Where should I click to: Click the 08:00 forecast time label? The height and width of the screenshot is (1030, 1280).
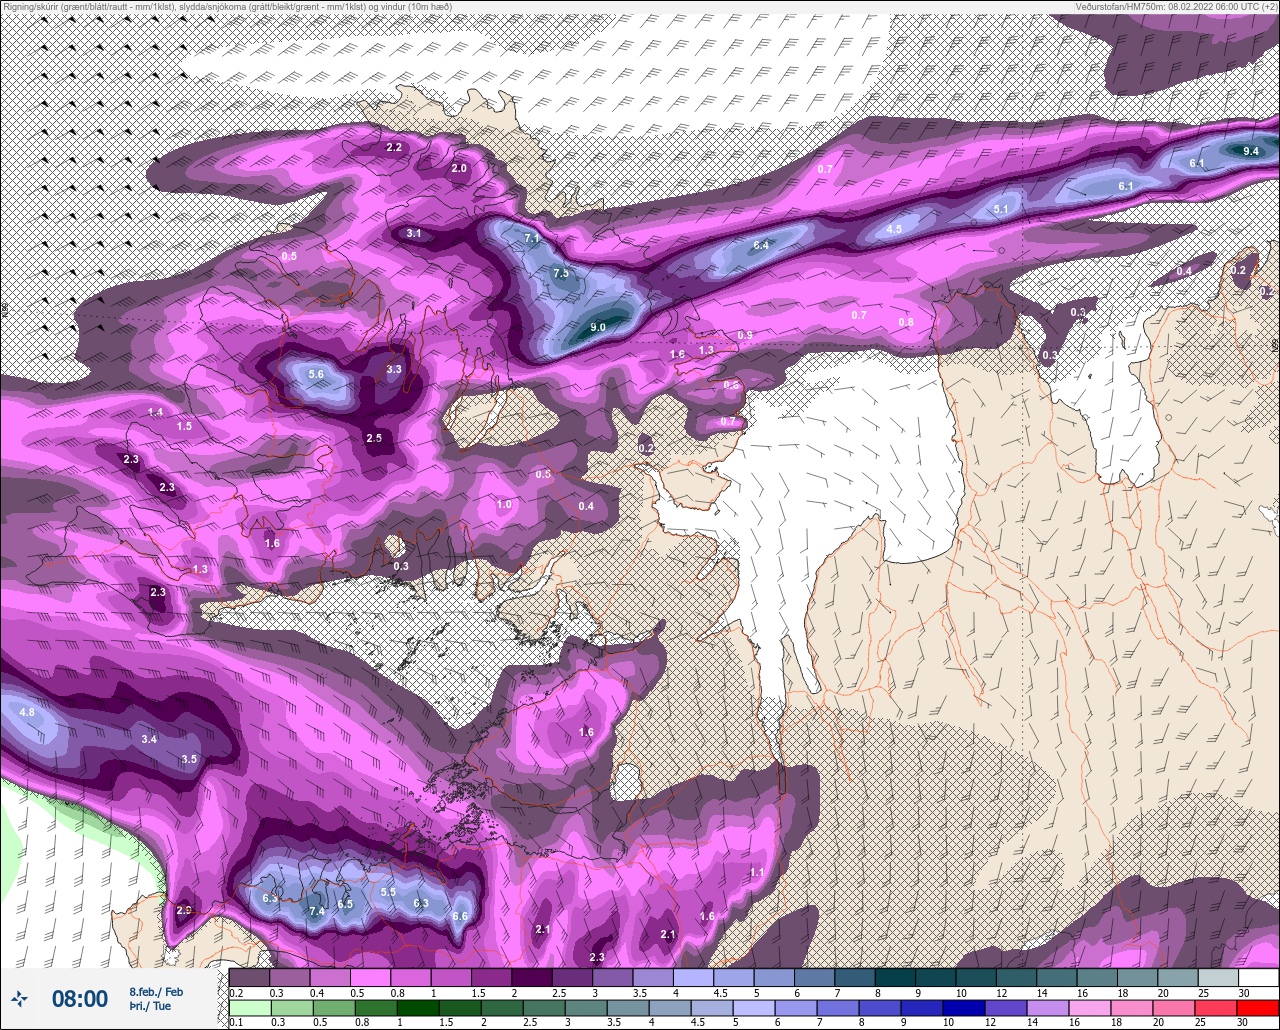coord(80,998)
